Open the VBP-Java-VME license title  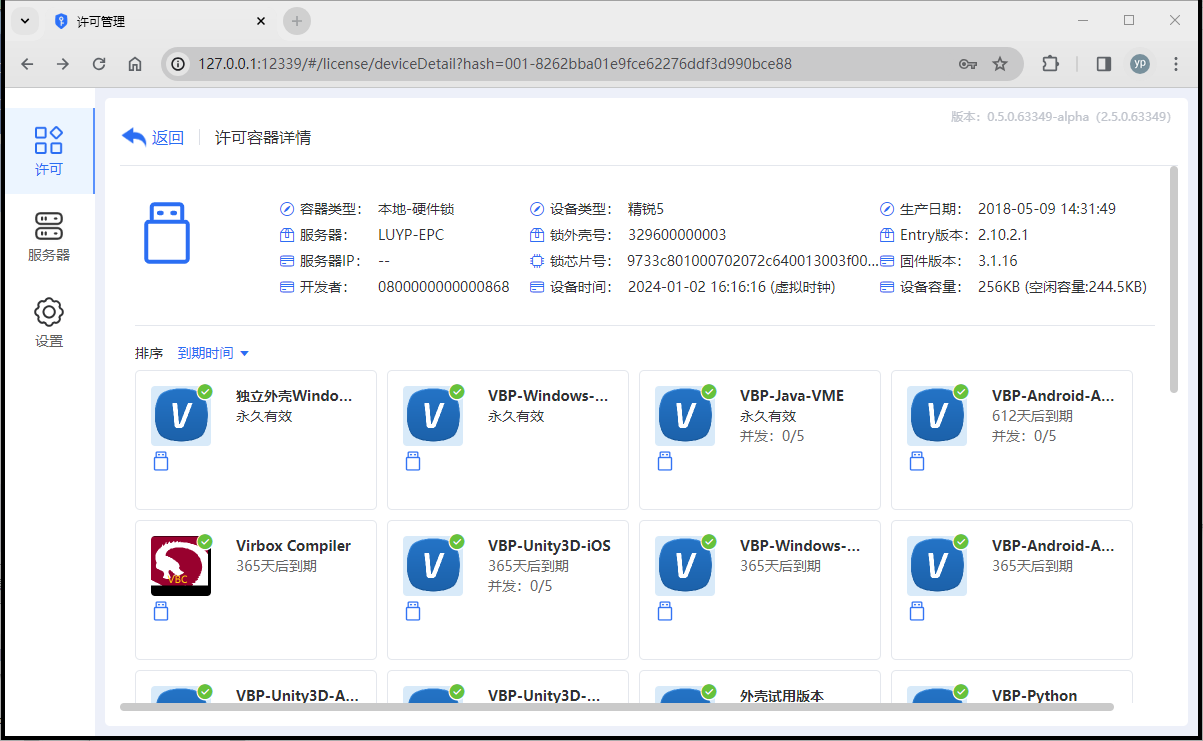(792, 396)
